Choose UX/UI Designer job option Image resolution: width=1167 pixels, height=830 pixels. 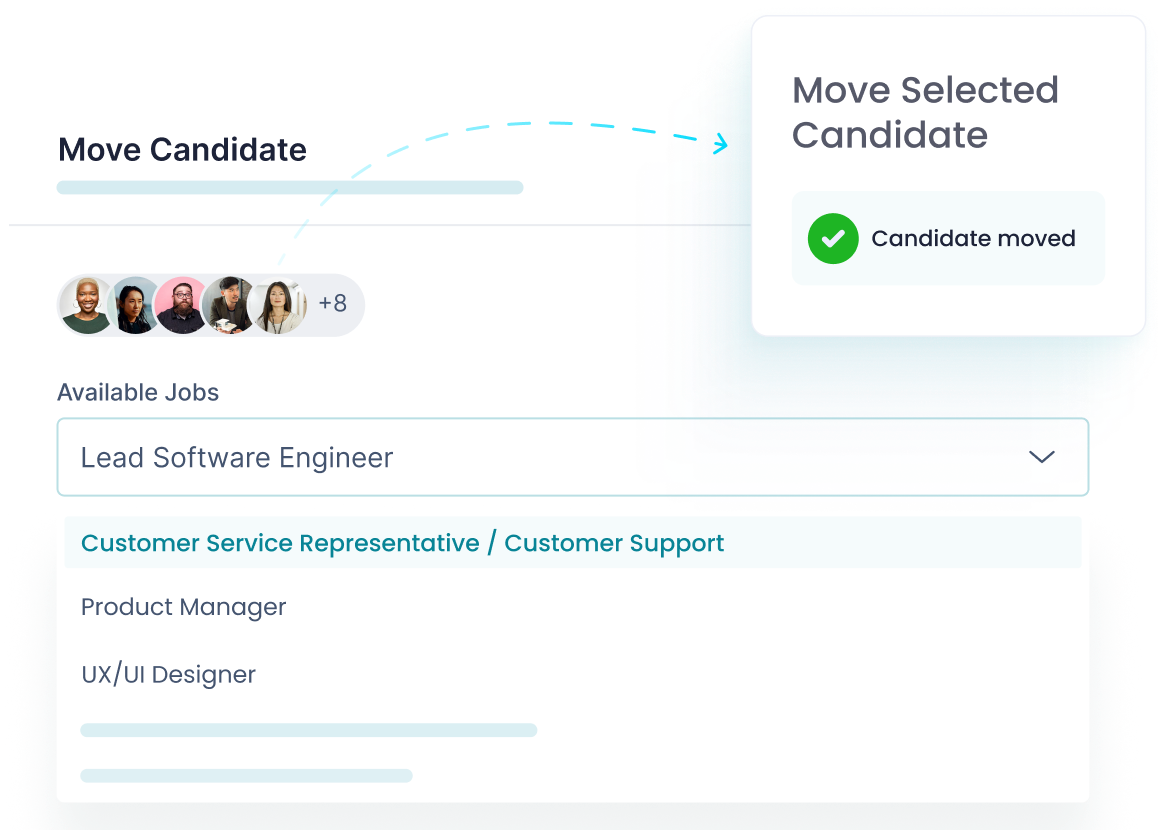[168, 674]
